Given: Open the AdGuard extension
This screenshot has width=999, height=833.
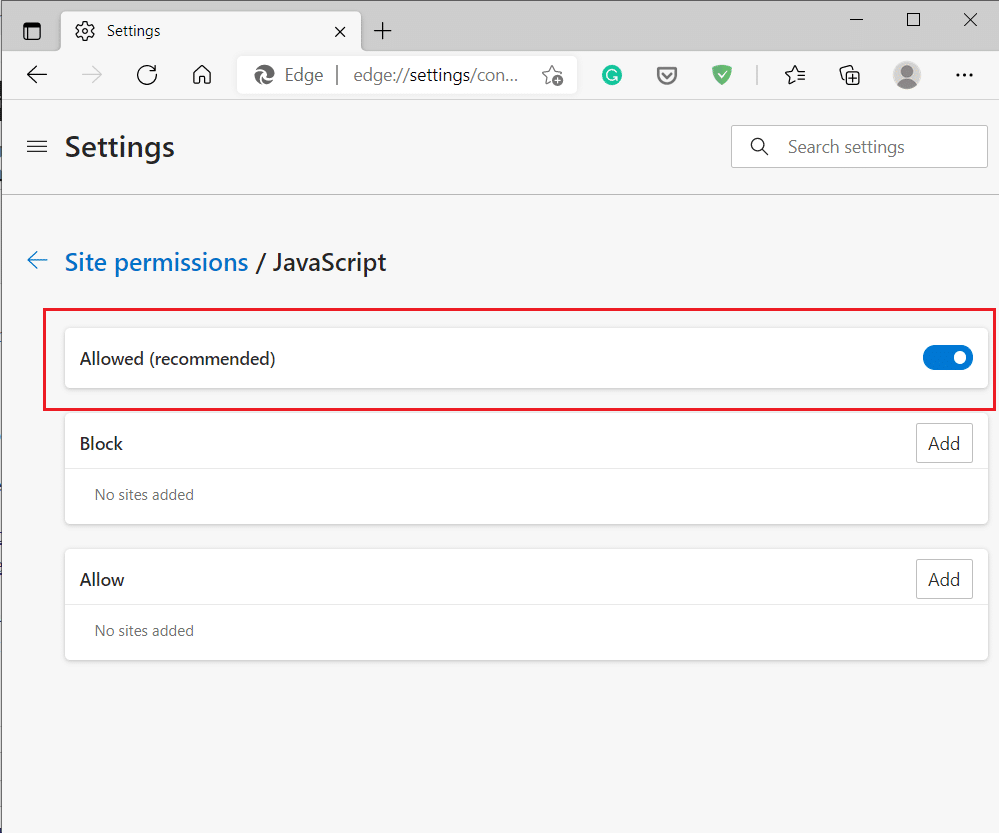Looking at the screenshot, I should pyautogui.click(x=721, y=75).
